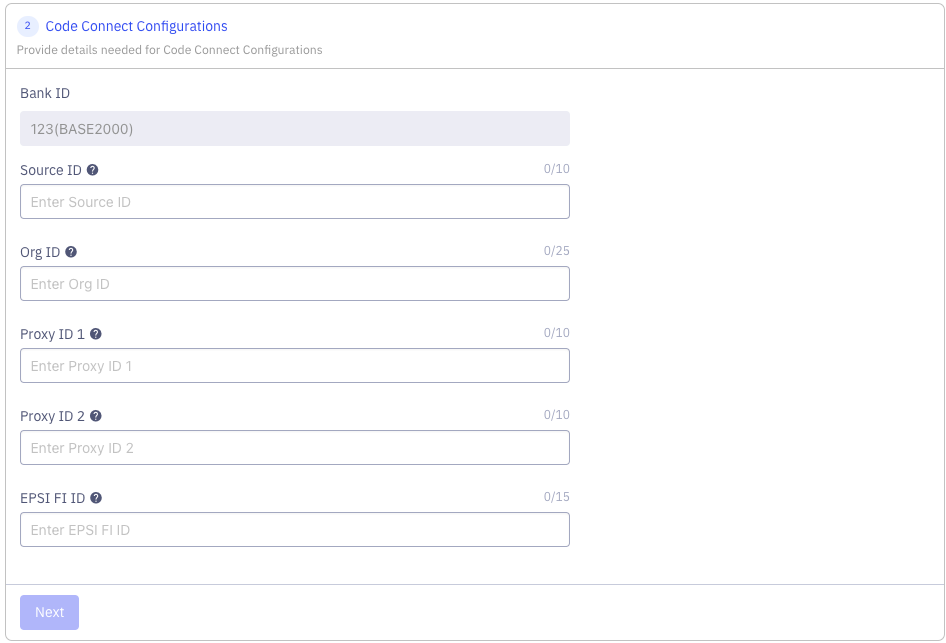Show the Proxy ID 1 help tooltip icon
This screenshot has height=643, width=946.
click(x=96, y=335)
